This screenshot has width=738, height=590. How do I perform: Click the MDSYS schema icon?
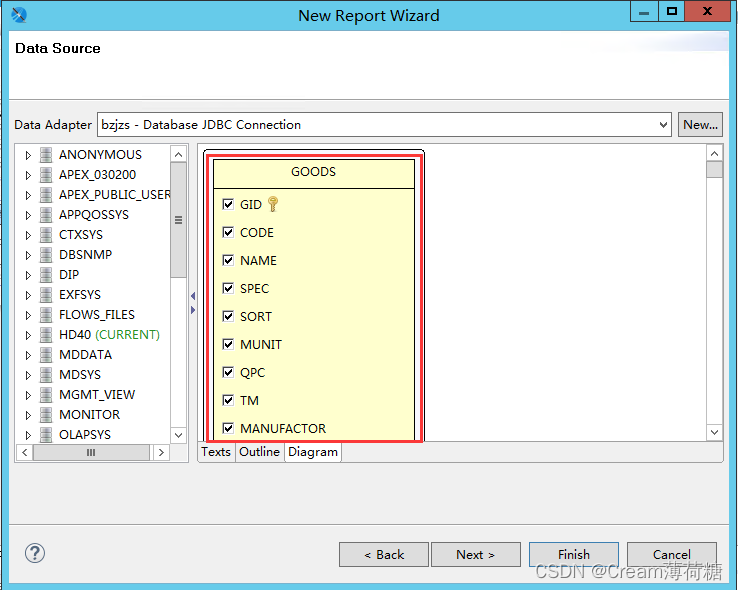coord(46,375)
